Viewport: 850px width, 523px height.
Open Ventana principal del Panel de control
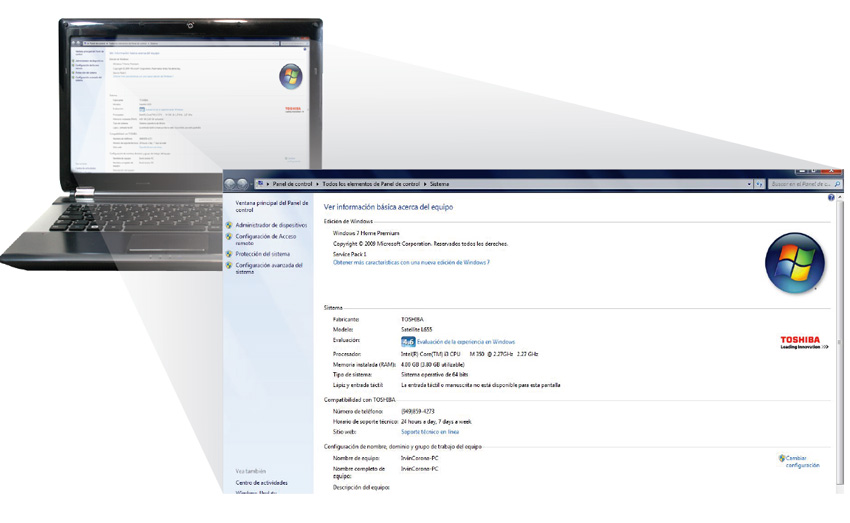(x=272, y=206)
